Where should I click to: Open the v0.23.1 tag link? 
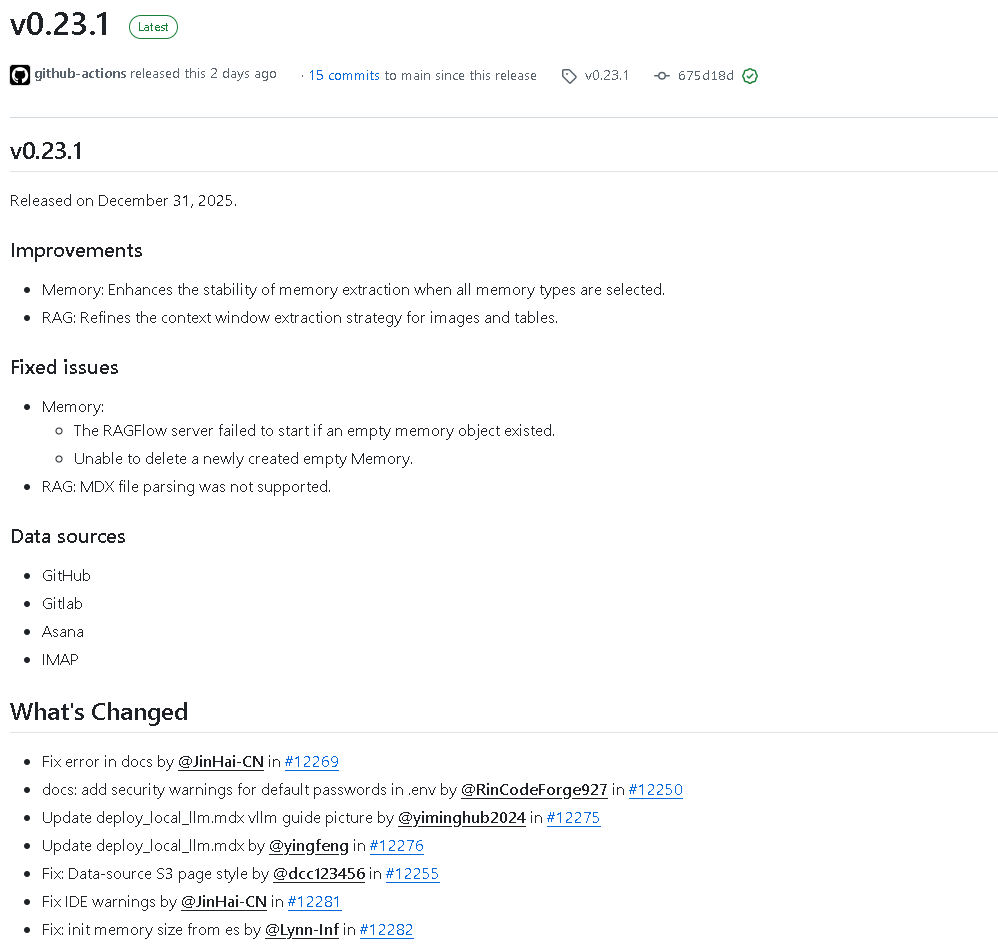point(607,76)
